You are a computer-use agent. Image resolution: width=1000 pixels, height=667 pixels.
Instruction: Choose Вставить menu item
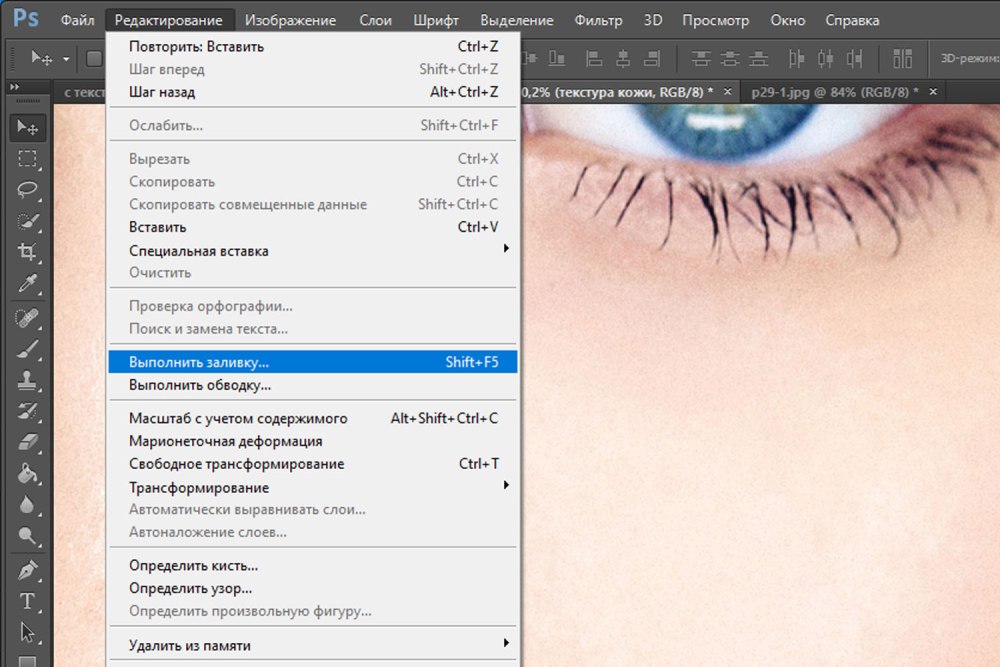tap(312, 227)
